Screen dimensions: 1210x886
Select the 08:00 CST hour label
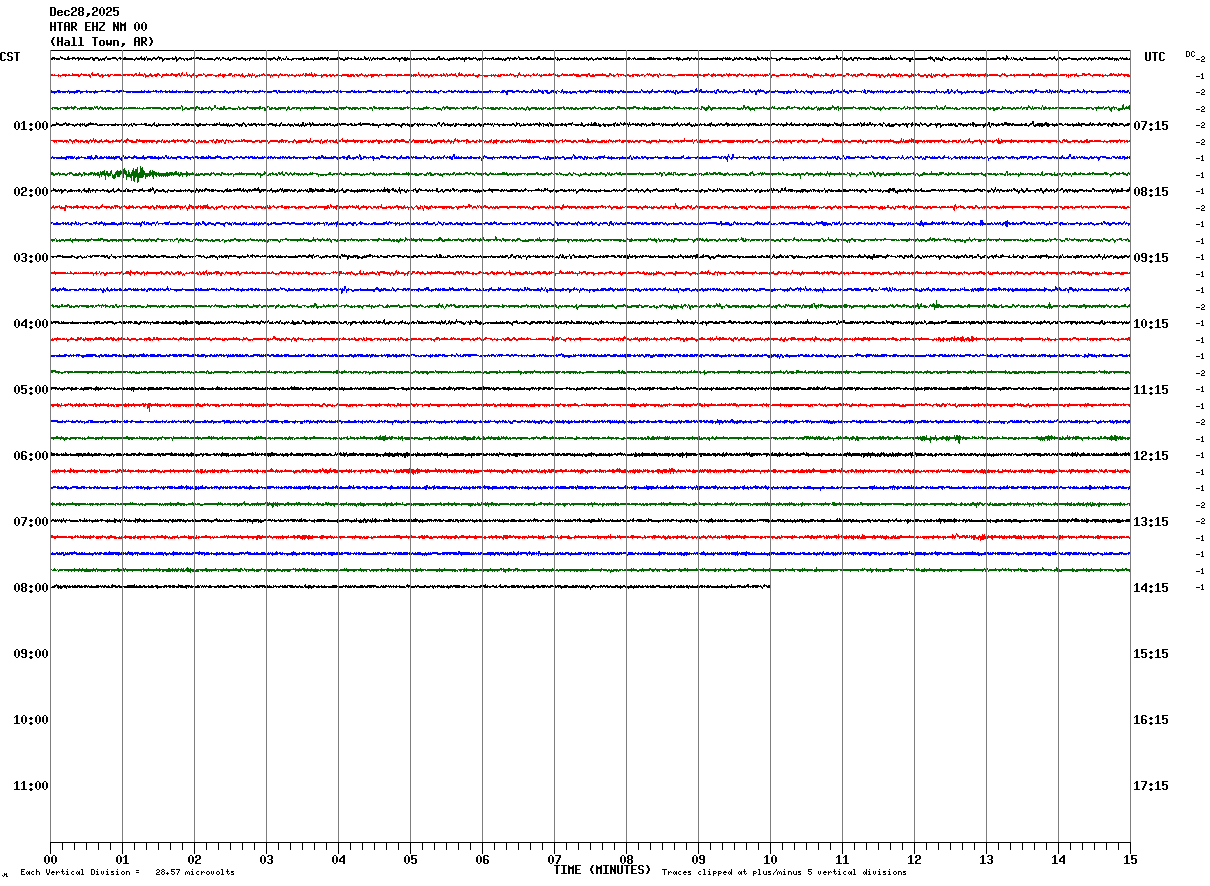click(x=31, y=588)
